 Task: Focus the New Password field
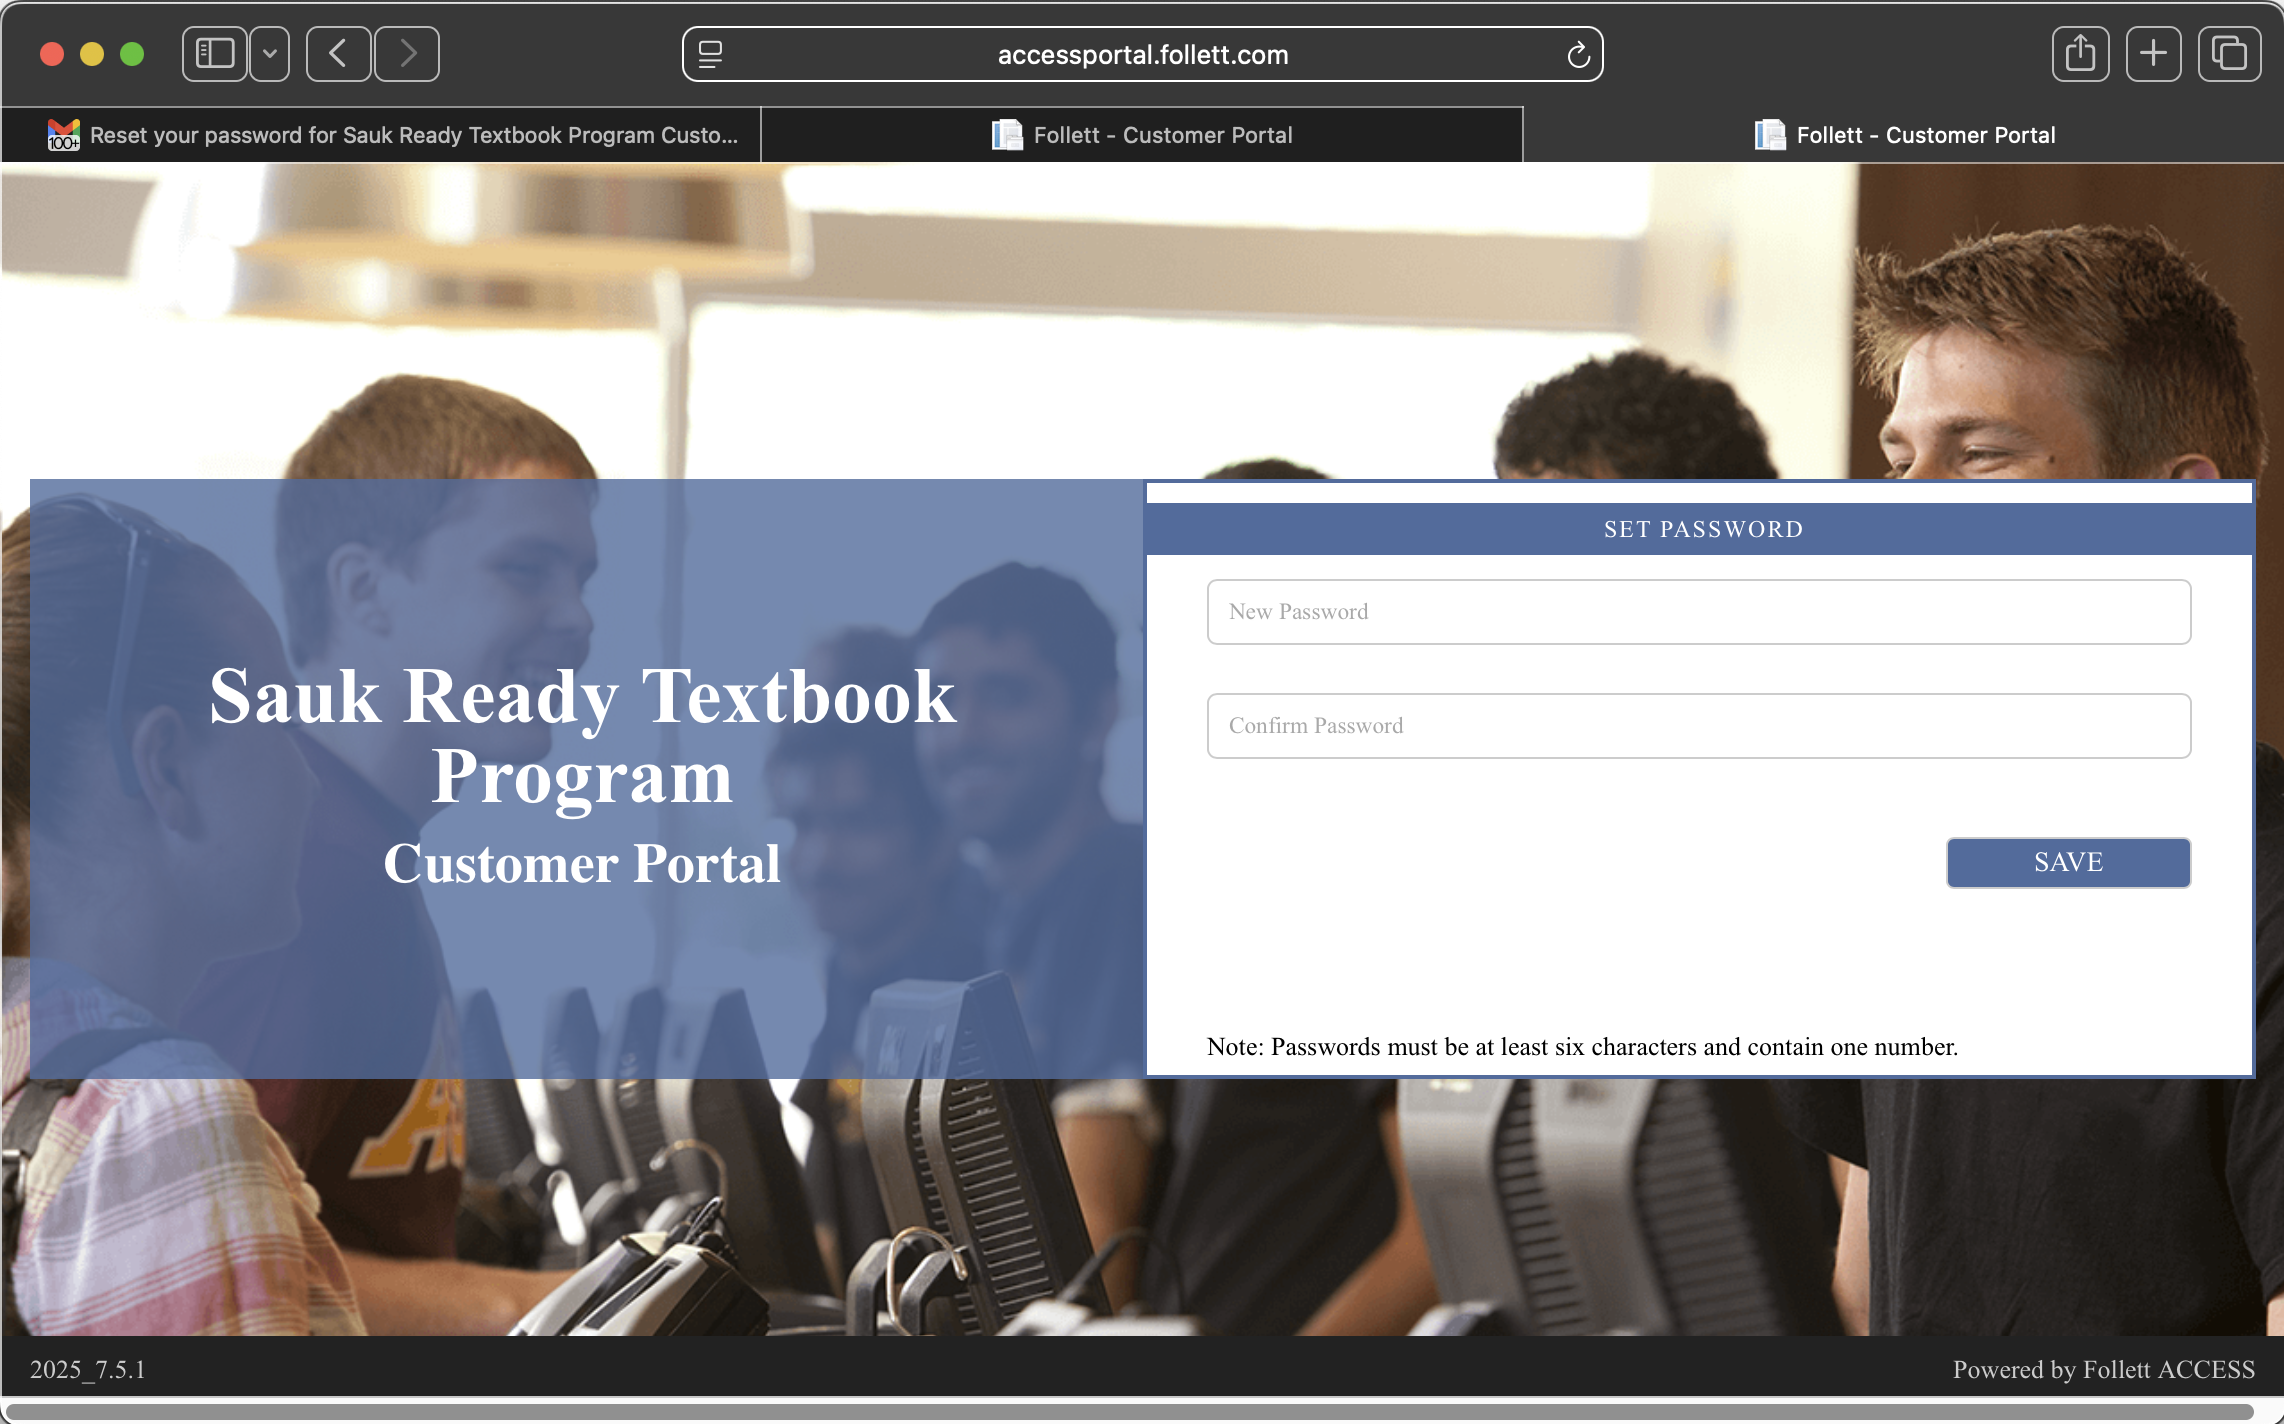(1699, 612)
